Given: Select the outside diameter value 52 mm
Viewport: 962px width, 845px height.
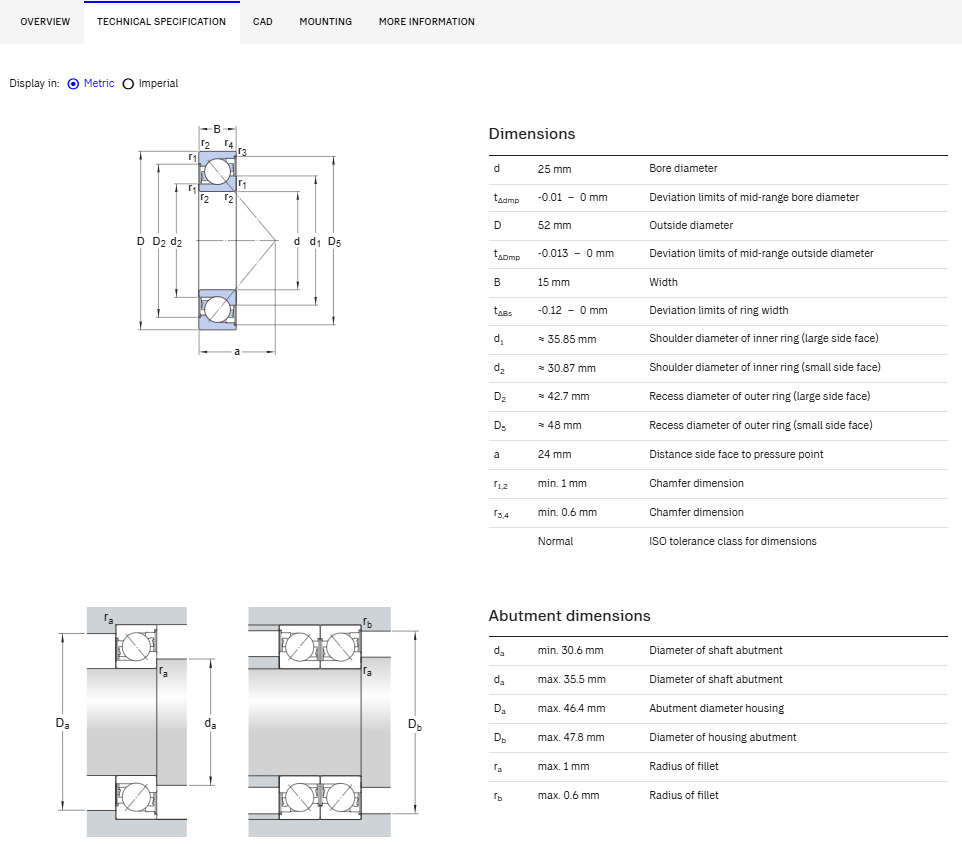Looking at the screenshot, I should (x=555, y=225).
